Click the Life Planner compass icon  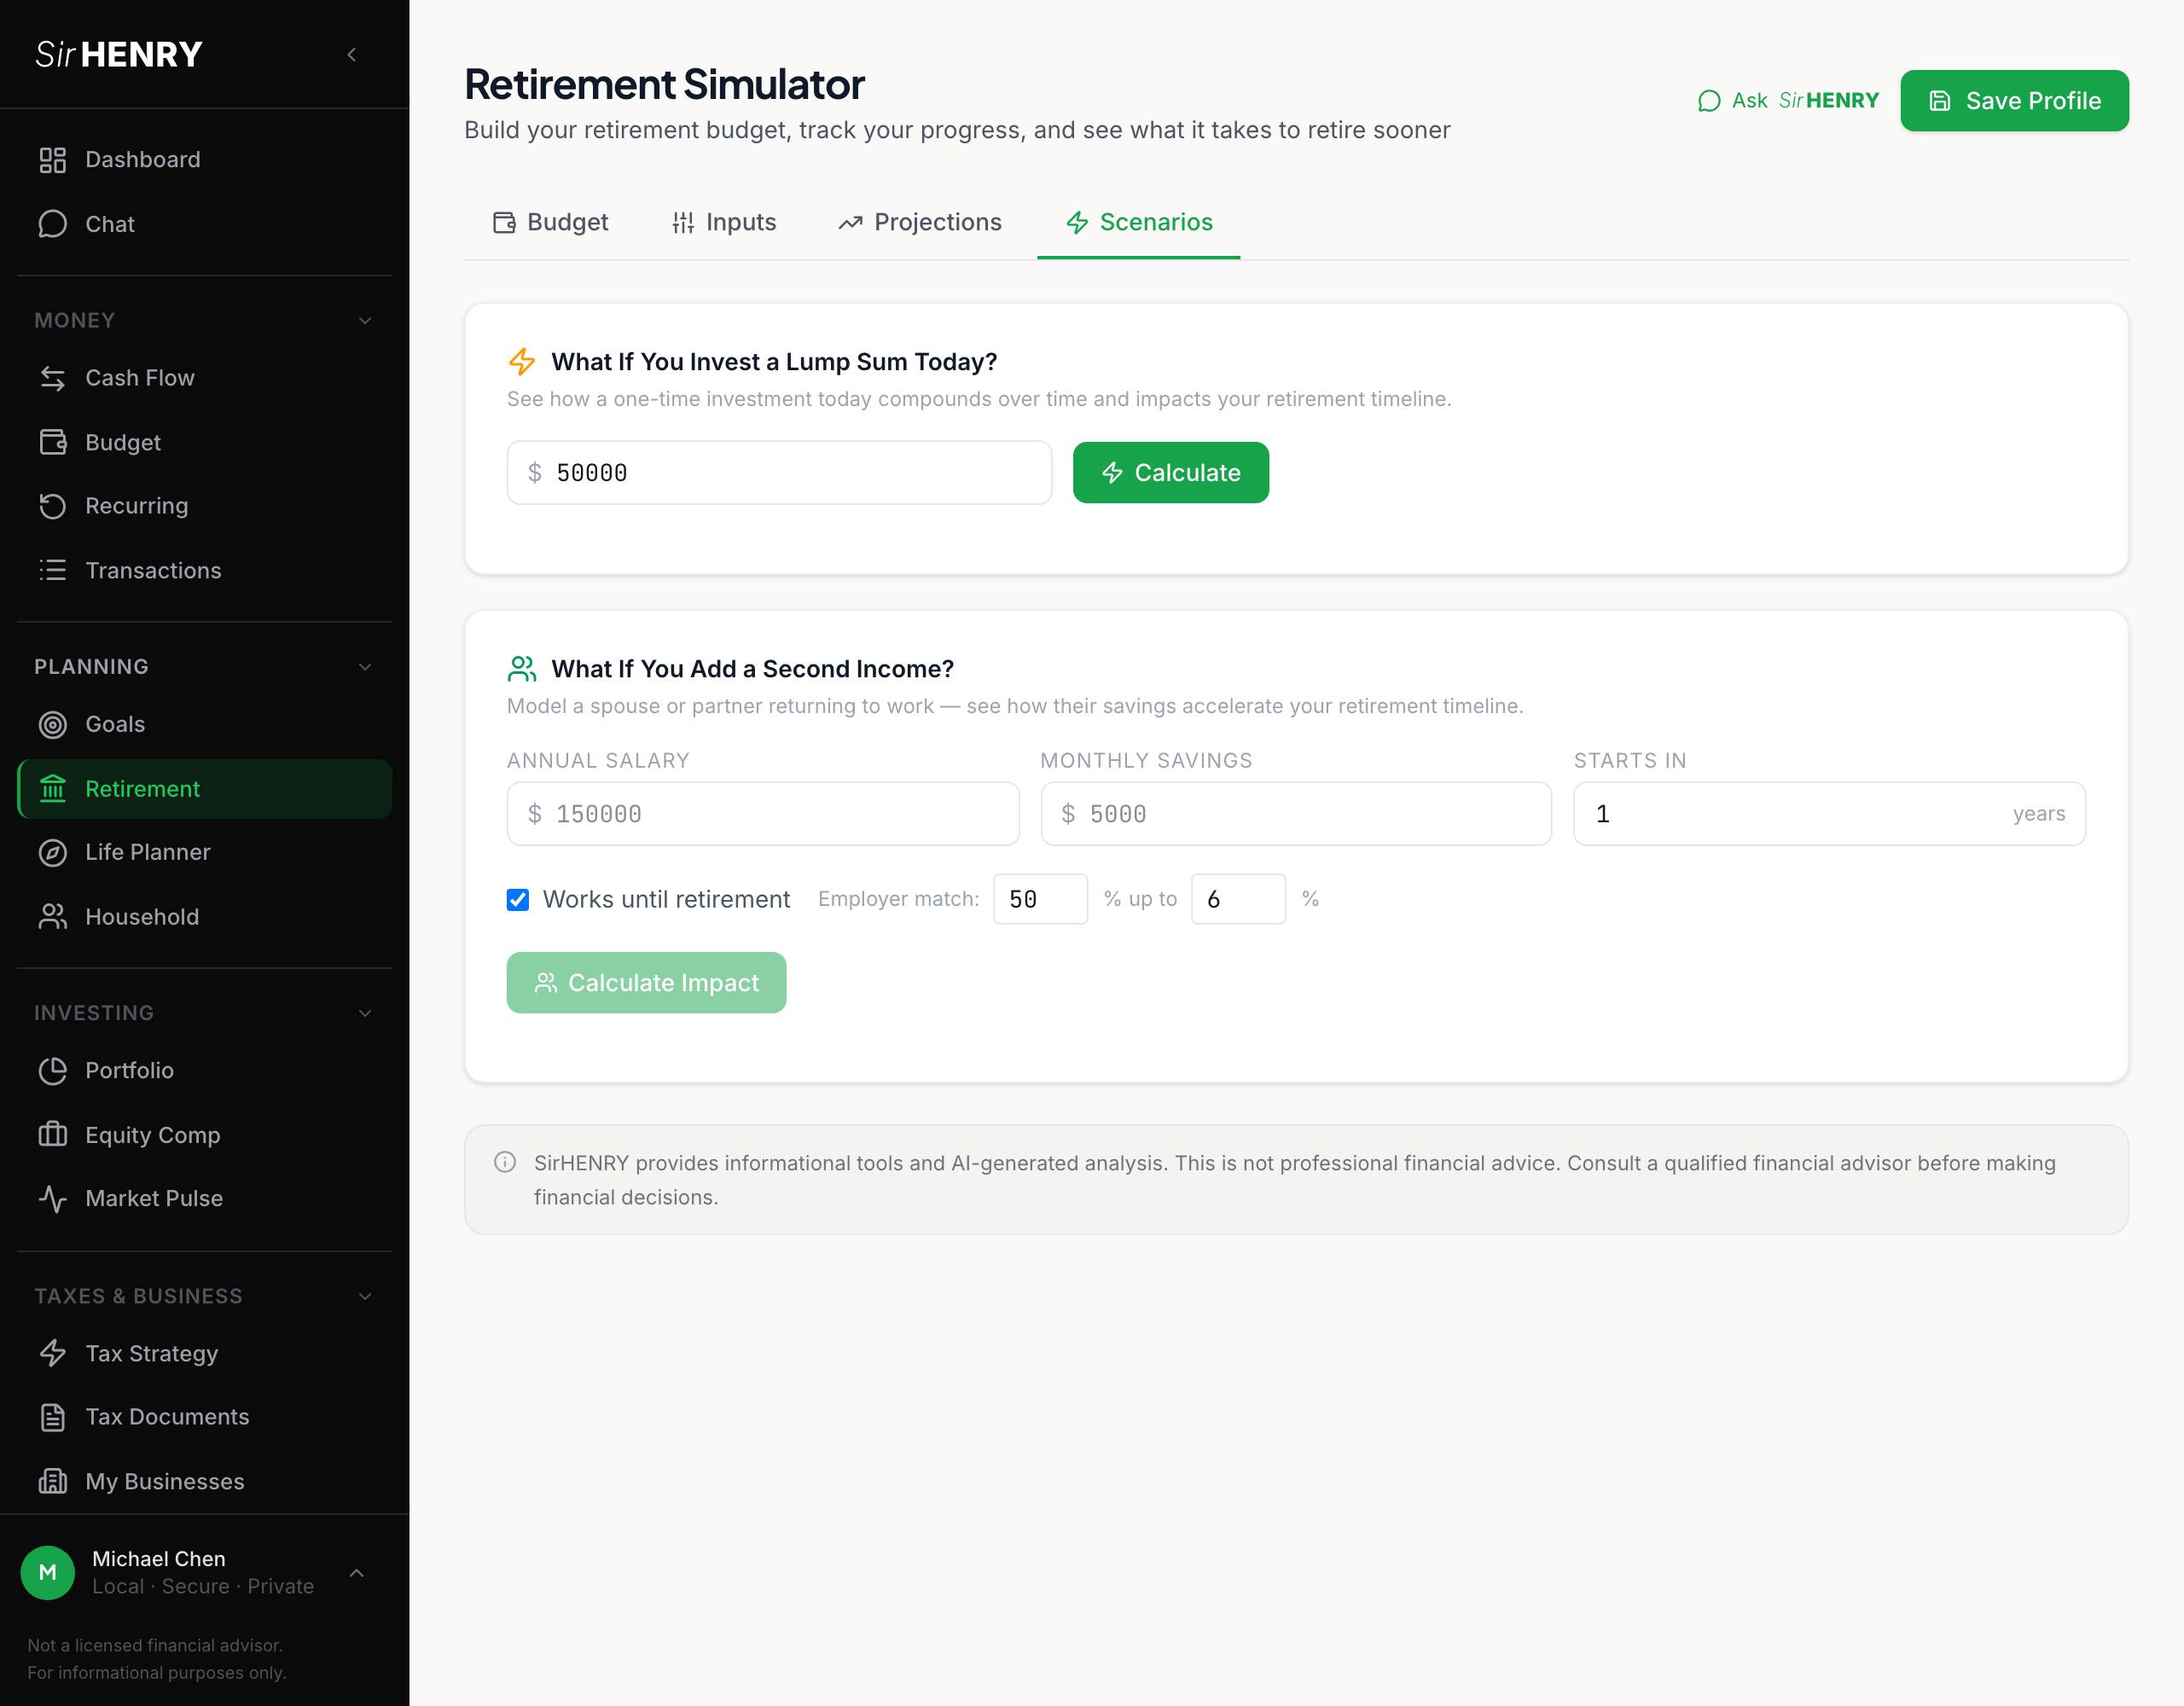point(52,852)
